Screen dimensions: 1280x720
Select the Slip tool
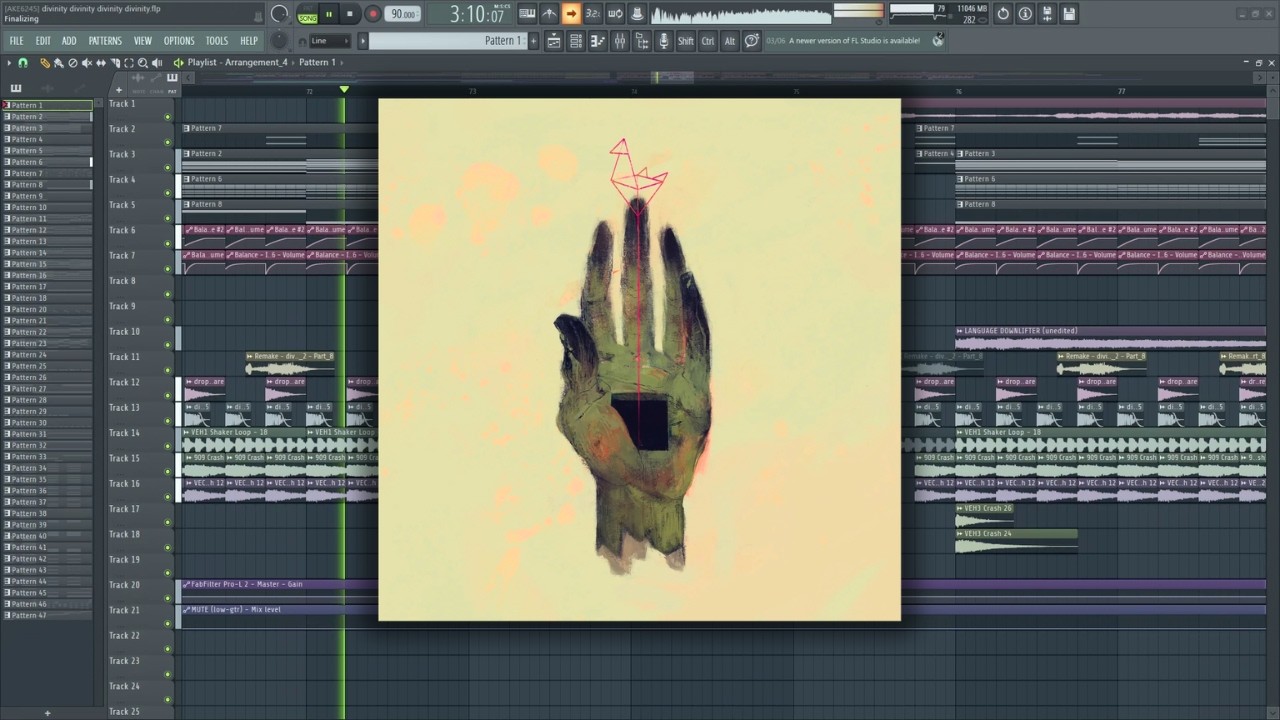click(101, 63)
